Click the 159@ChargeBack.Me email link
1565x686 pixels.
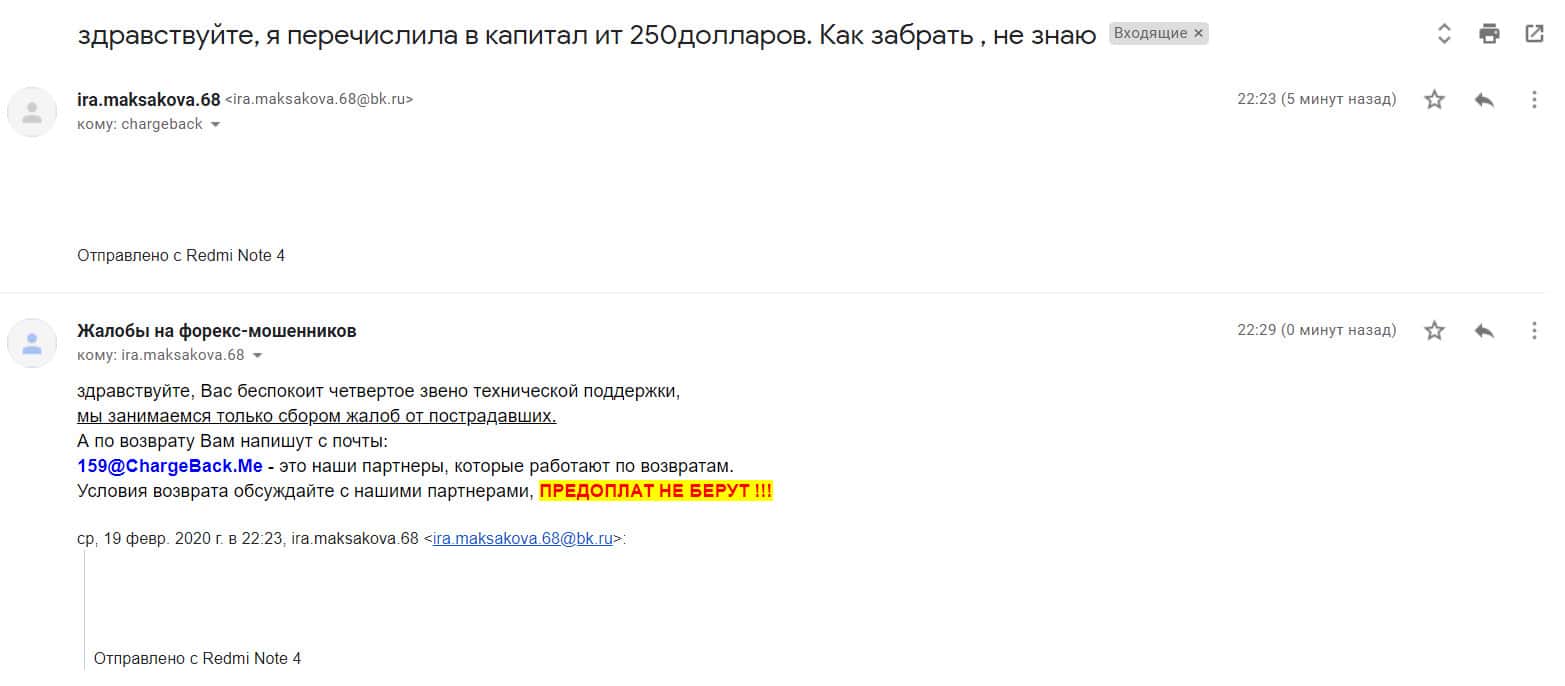[x=169, y=466]
